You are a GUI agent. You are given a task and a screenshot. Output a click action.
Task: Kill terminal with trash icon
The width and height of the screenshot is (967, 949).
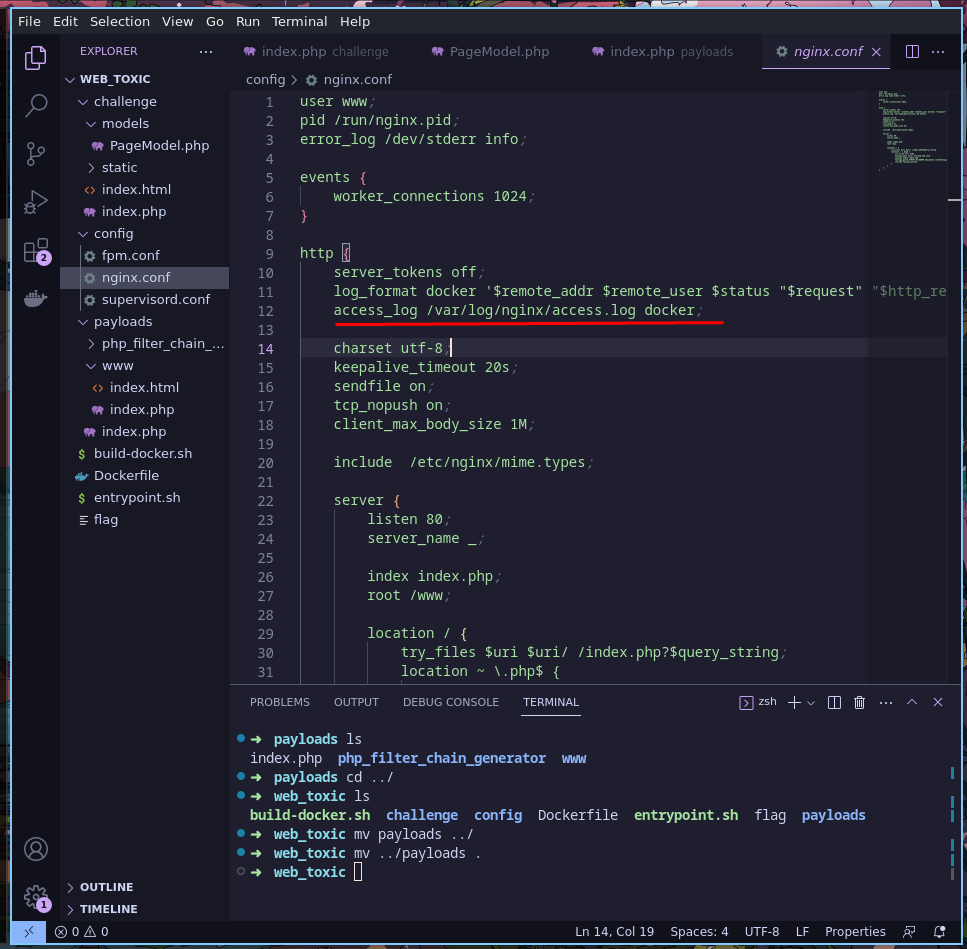pos(859,703)
